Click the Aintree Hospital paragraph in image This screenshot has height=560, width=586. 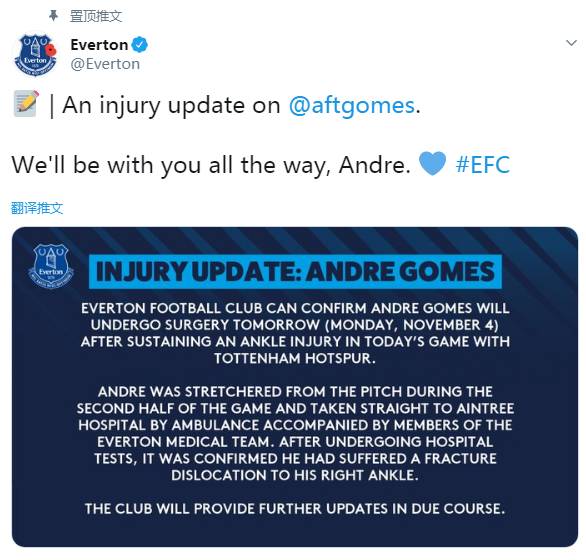295,433
